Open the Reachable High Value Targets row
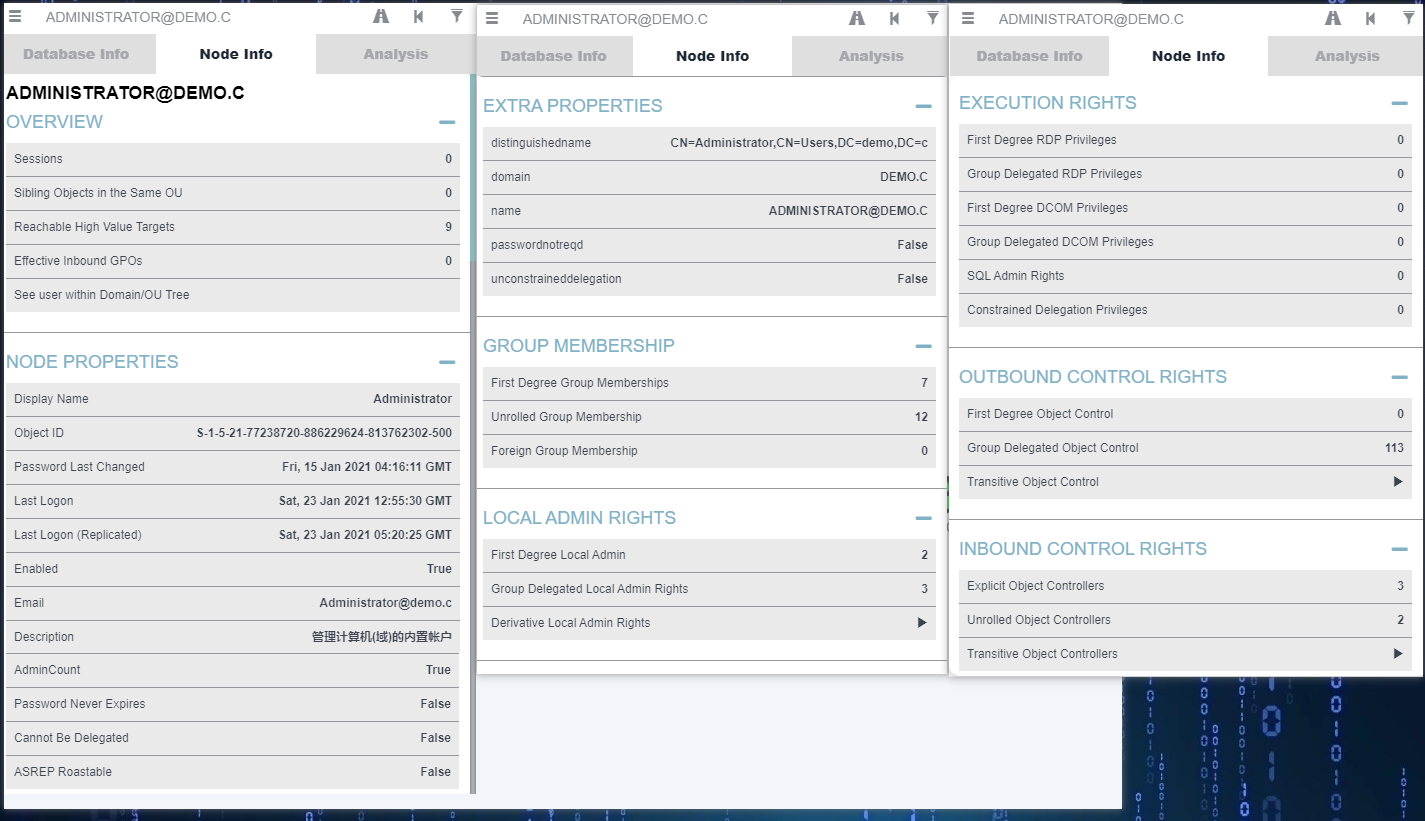The image size is (1425, 821). (x=232, y=227)
